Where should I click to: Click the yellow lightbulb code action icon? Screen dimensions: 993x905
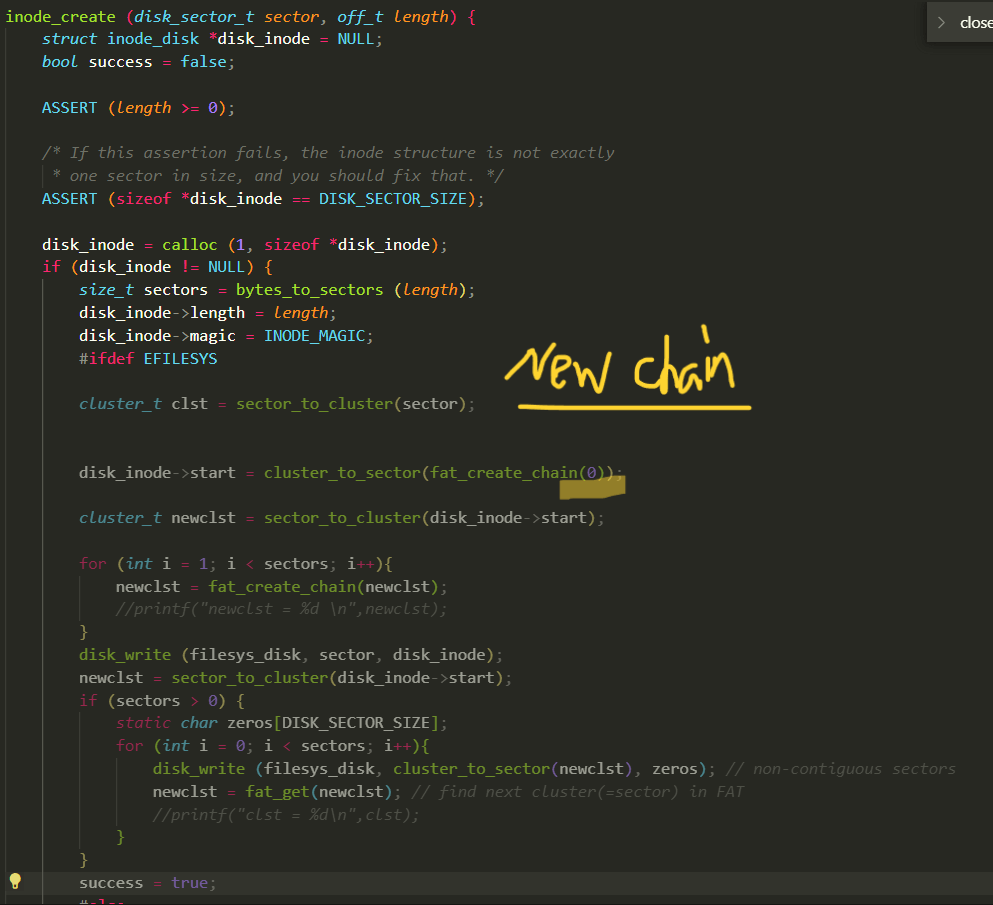point(15,881)
